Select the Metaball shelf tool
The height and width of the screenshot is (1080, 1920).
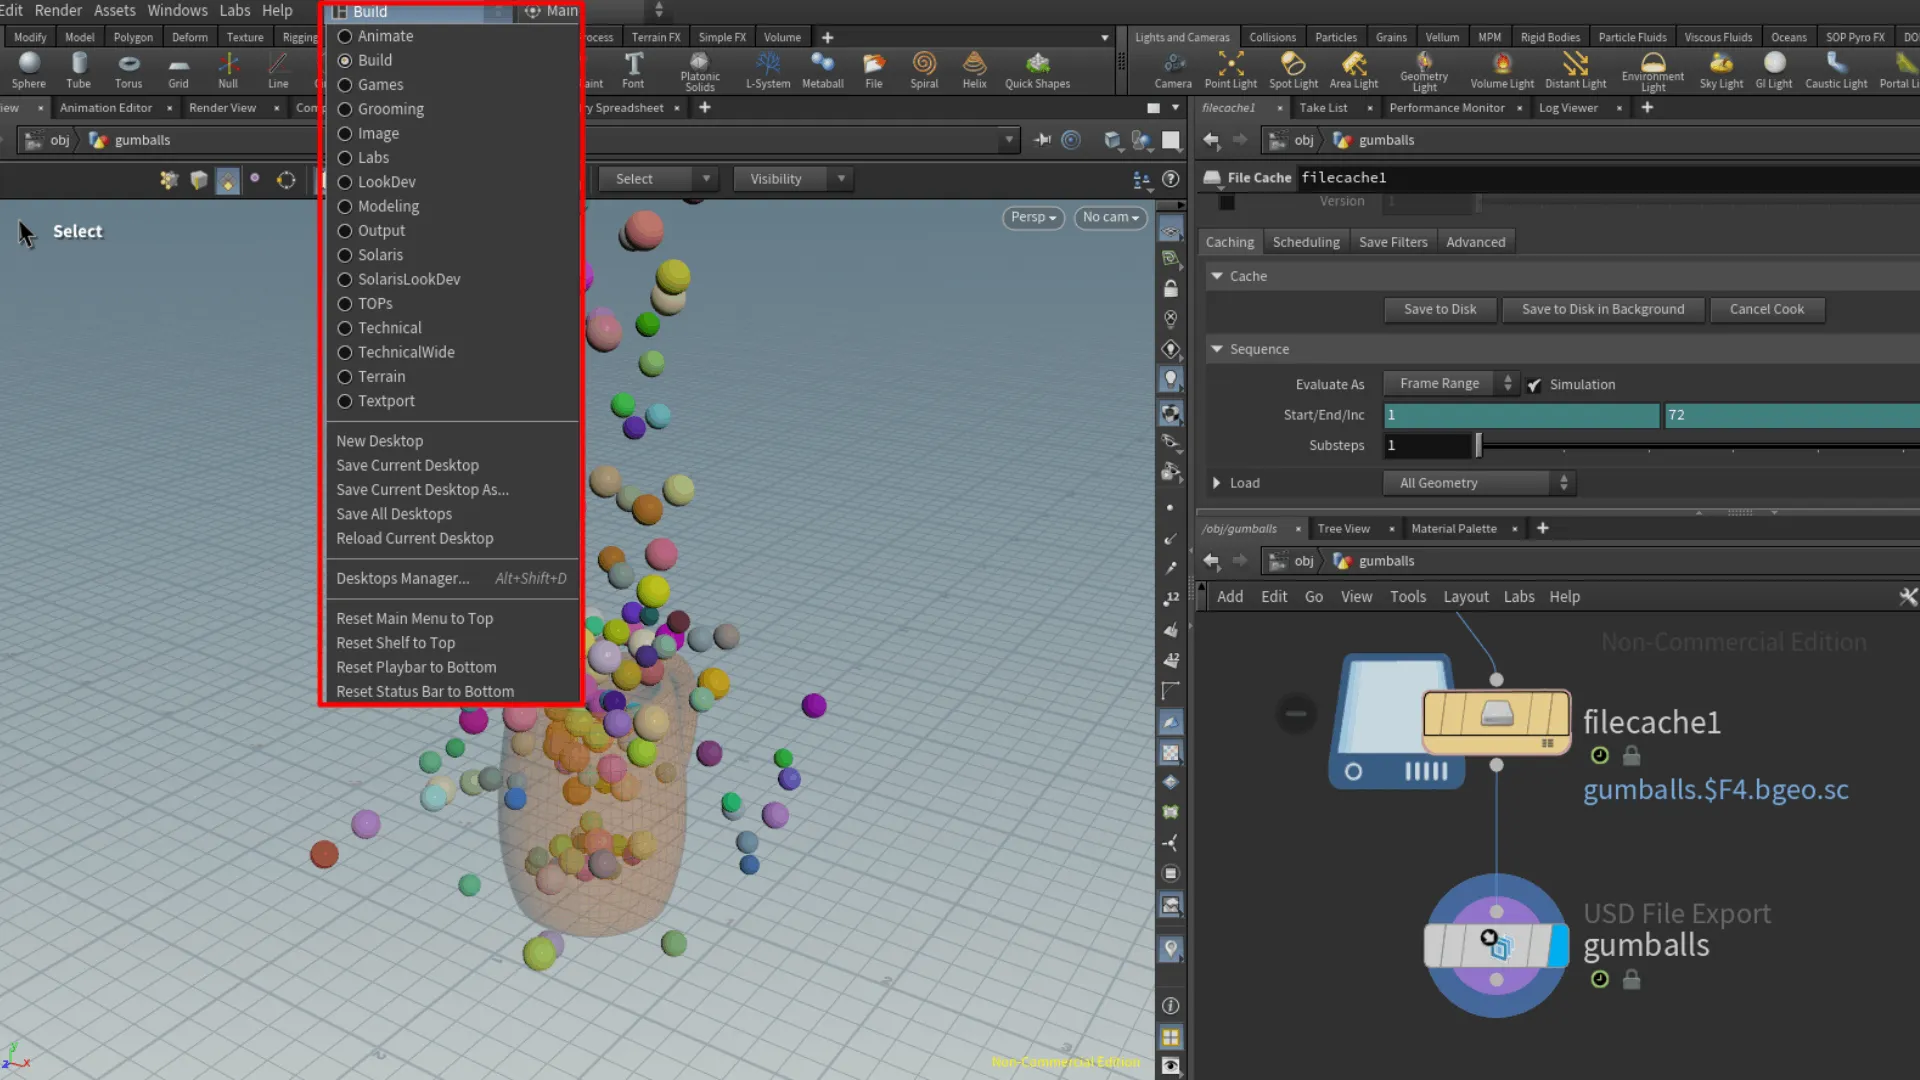coord(822,70)
